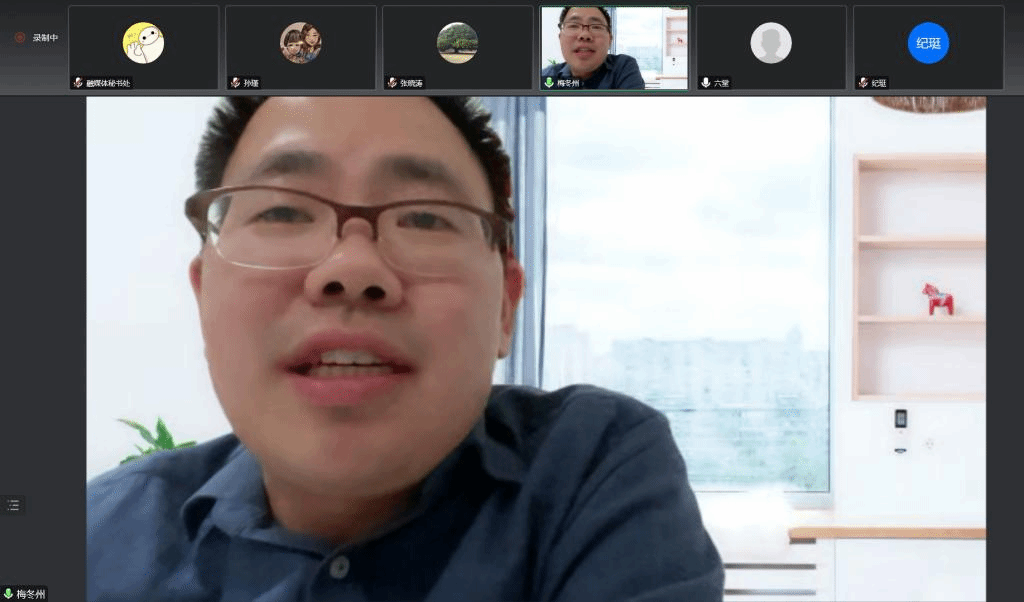Click the main speaker video area
The image size is (1024, 602).
(535, 350)
